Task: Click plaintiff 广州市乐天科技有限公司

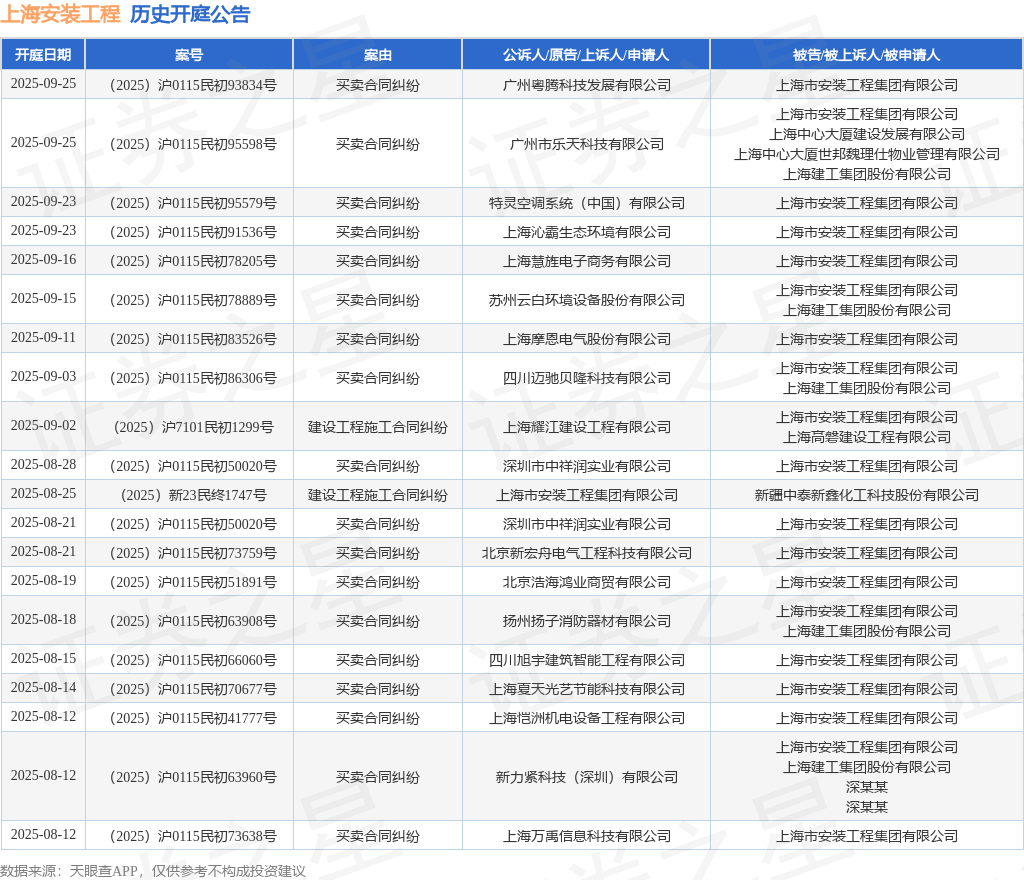Action: pos(586,144)
